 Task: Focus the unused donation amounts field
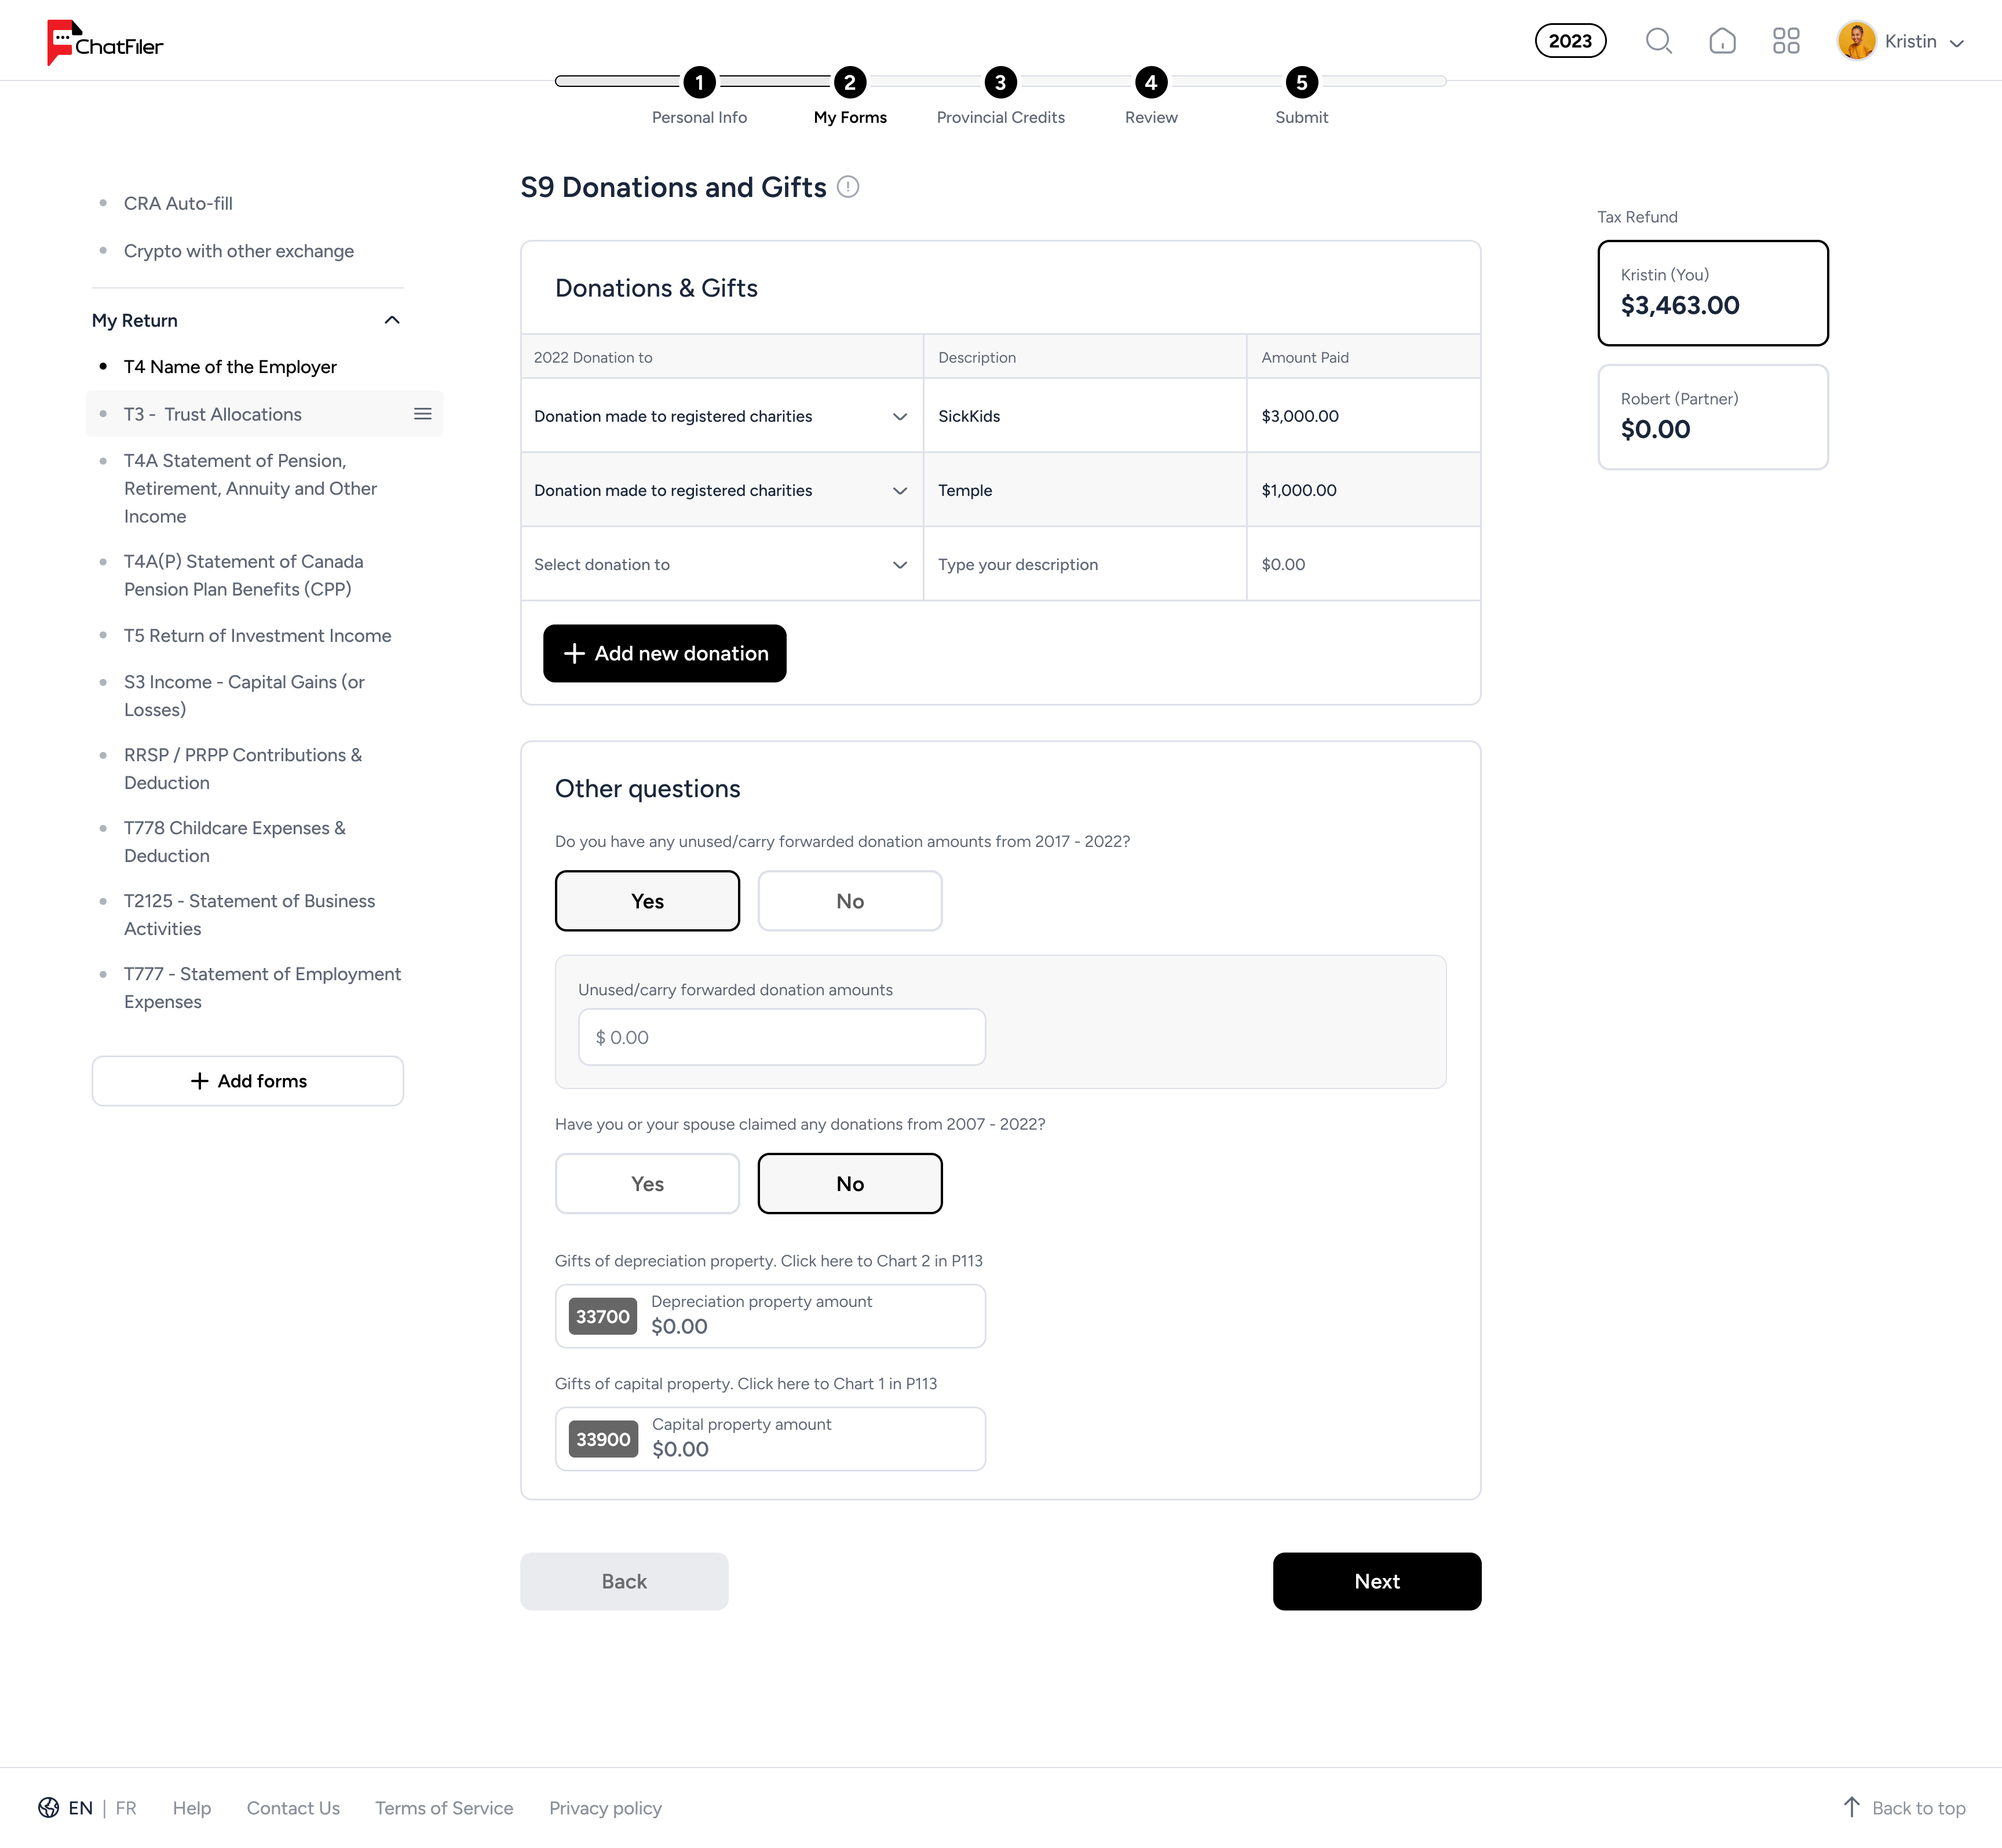coord(781,1038)
